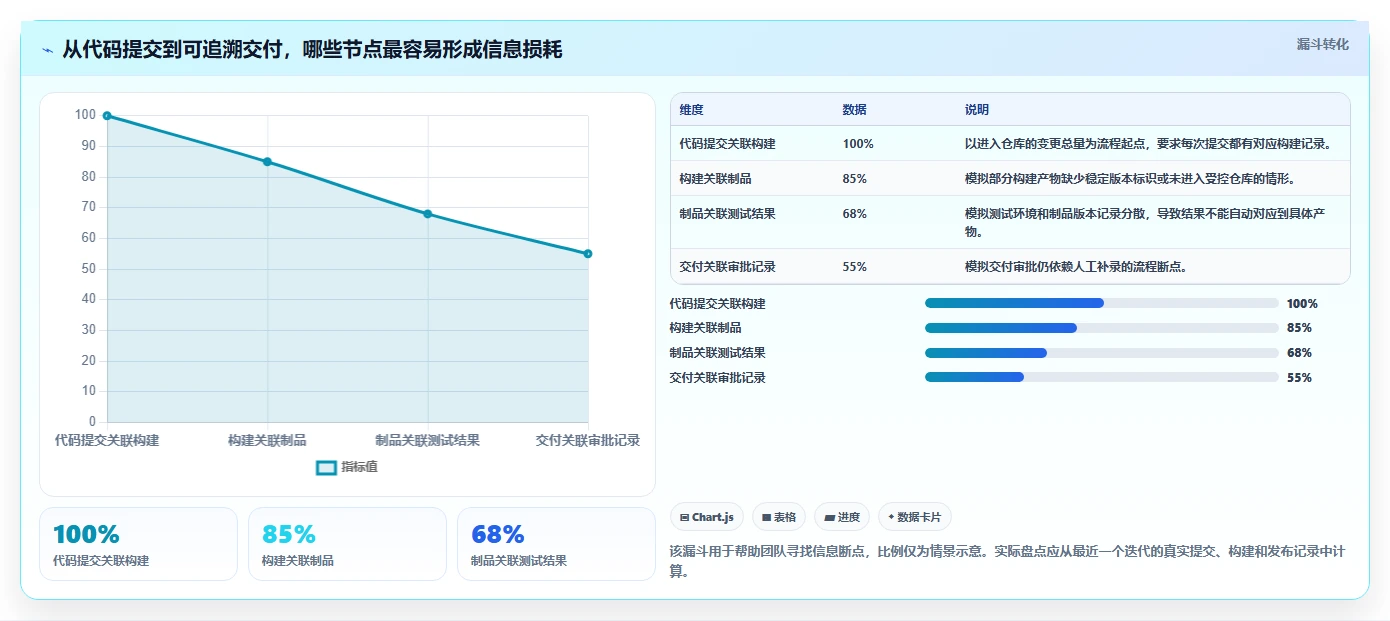The height and width of the screenshot is (621, 1390).
Task: Click the 漏斗转化 tag in the header
Action: click(1322, 45)
